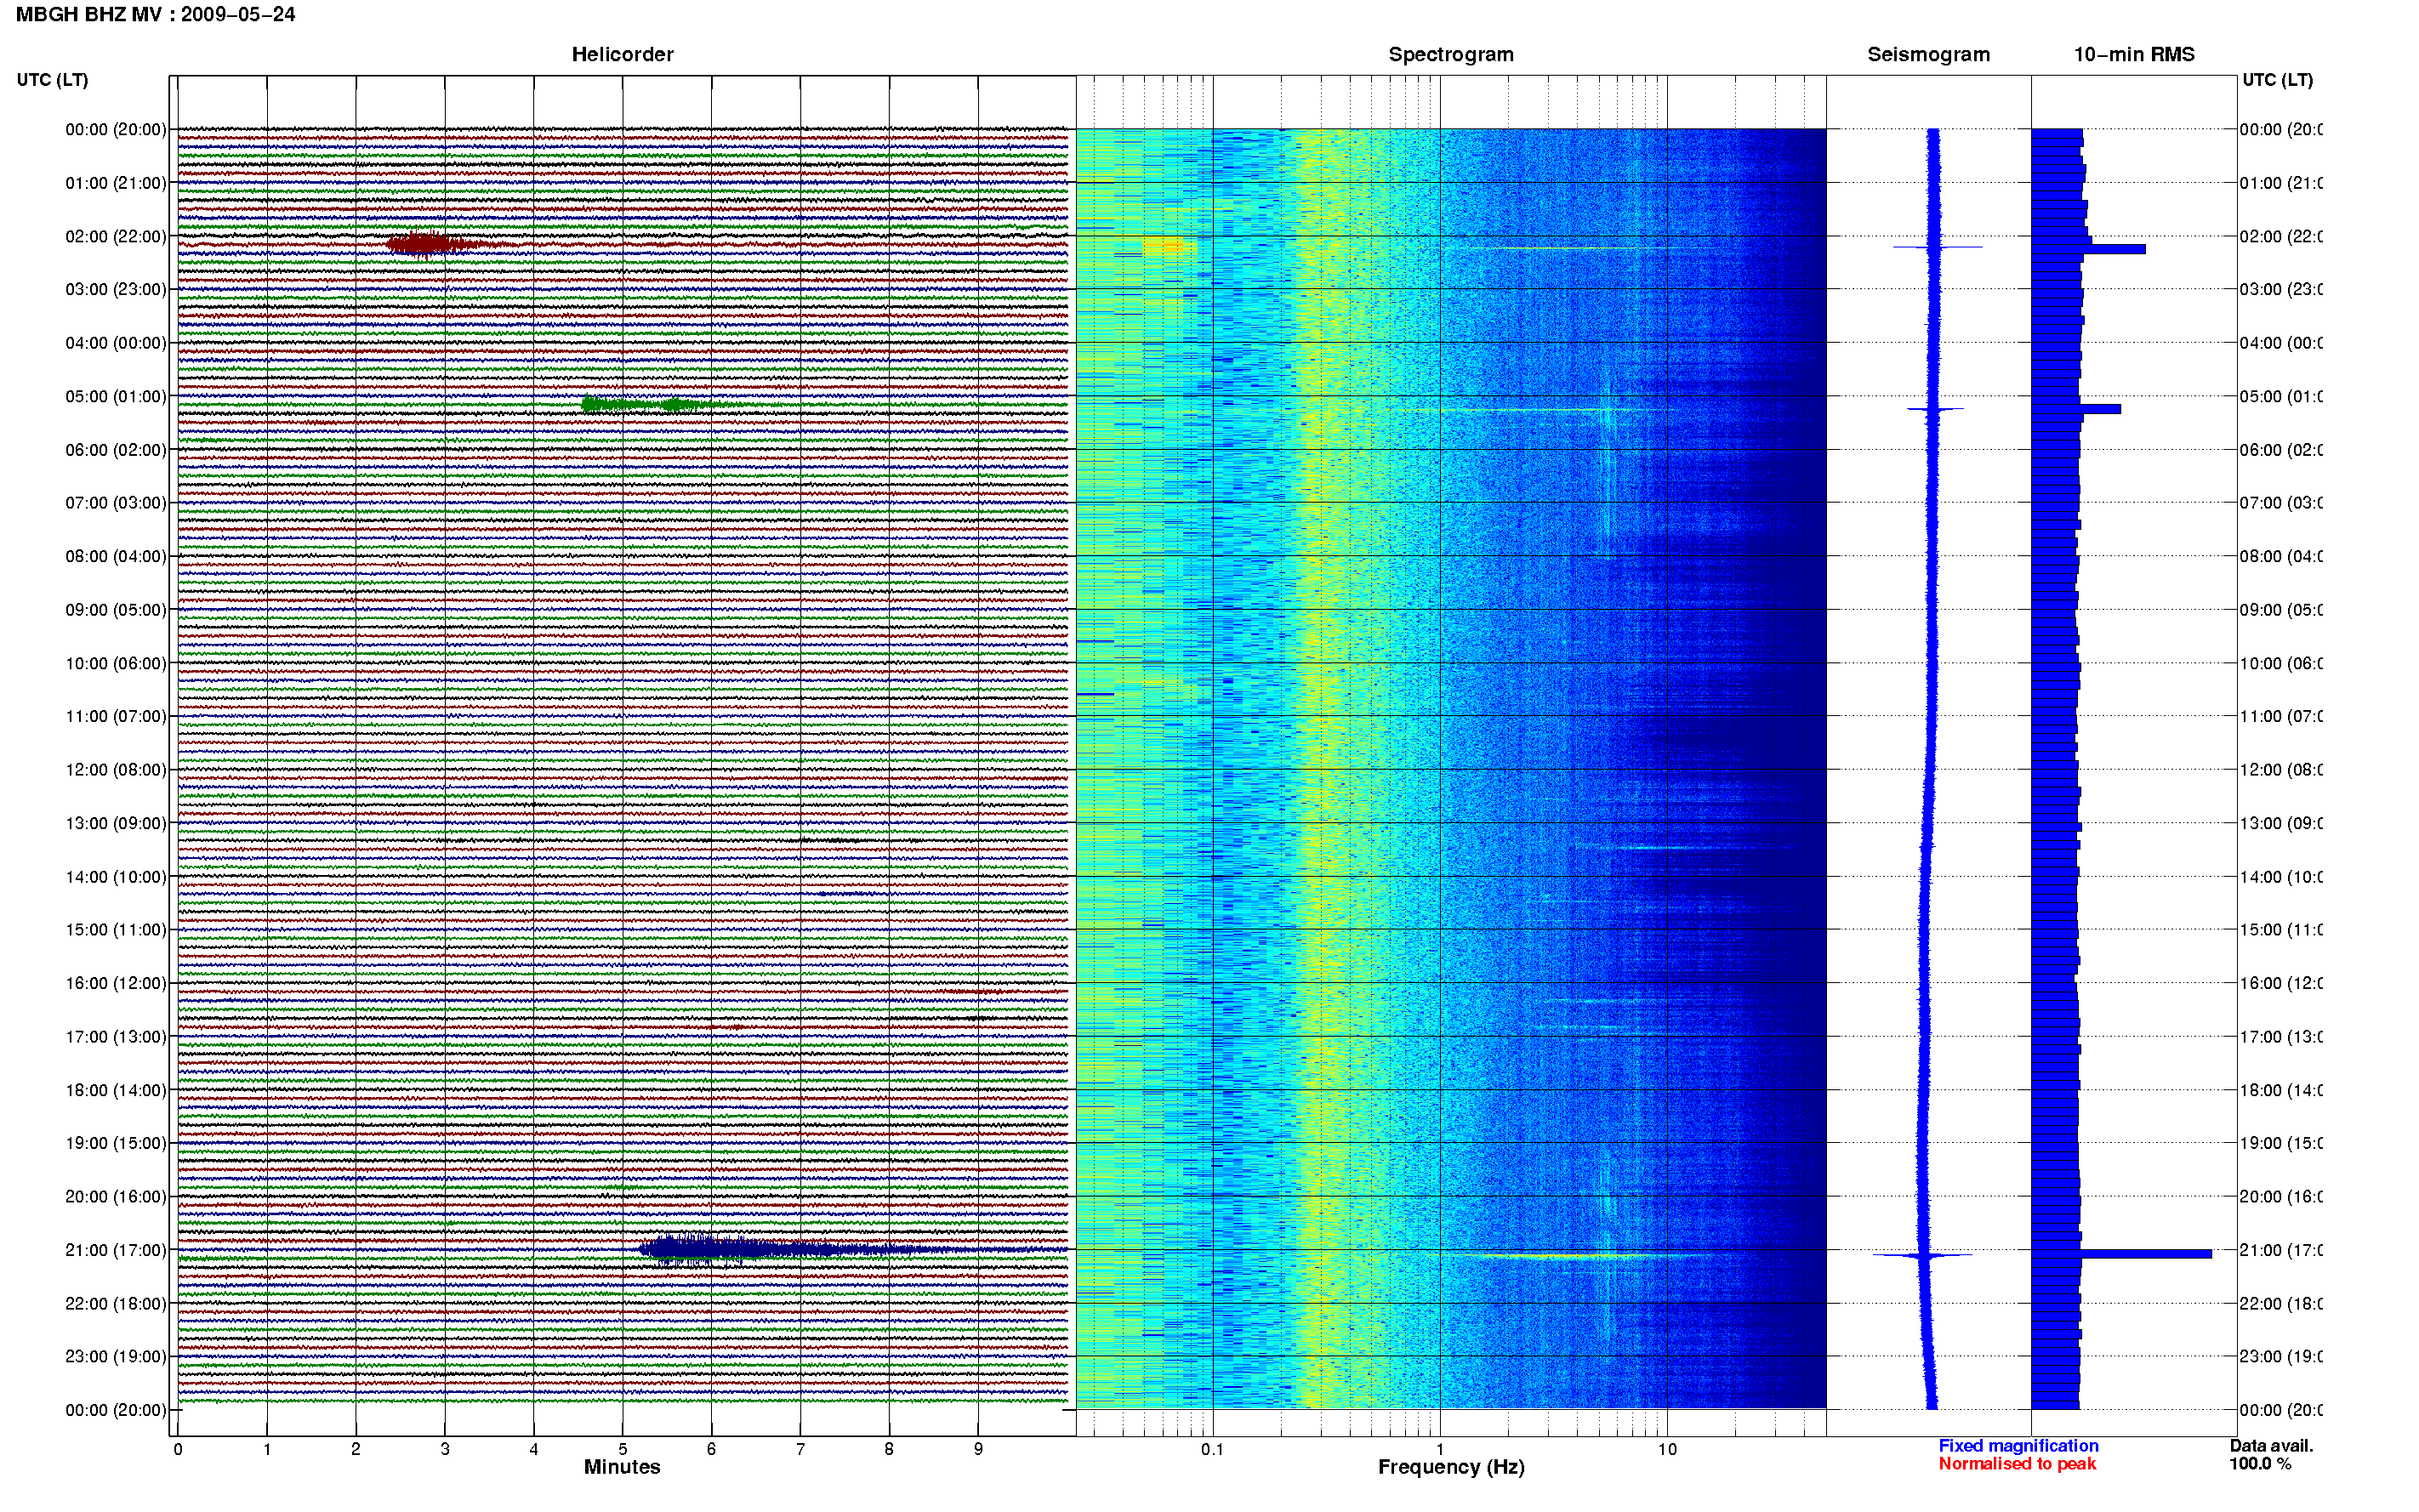Click the left 'UTC (LT)' axis label

pos(52,80)
